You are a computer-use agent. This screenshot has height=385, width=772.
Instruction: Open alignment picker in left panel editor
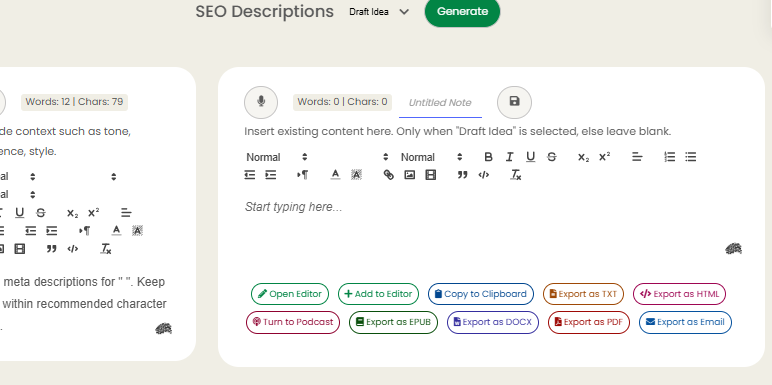[126, 213]
